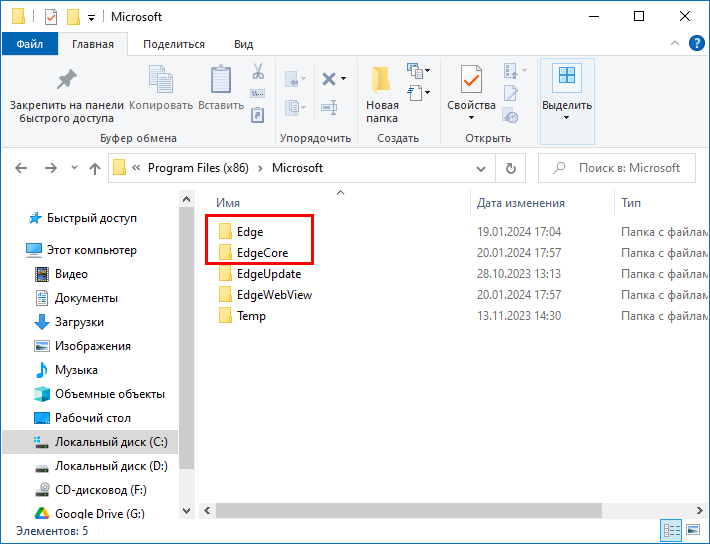Collapse the ribbon with the chevron
The image size is (710, 544).
point(671,44)
